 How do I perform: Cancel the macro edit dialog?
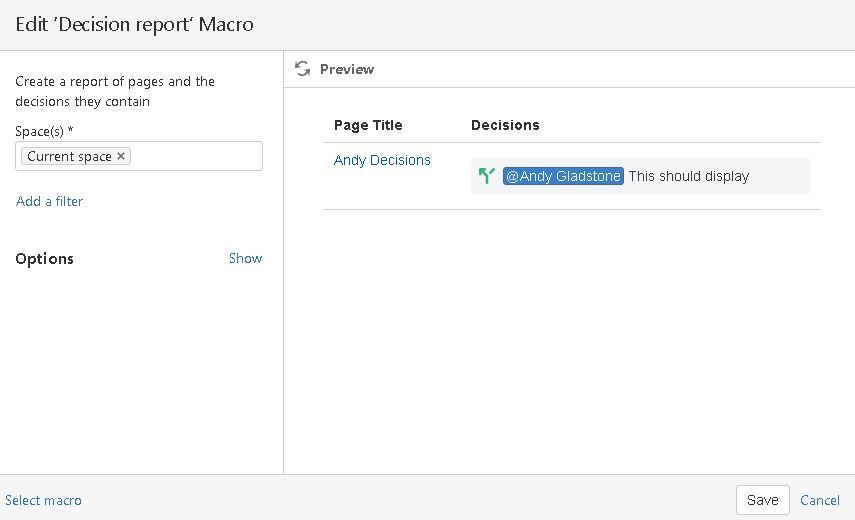[x=820, y=500]
